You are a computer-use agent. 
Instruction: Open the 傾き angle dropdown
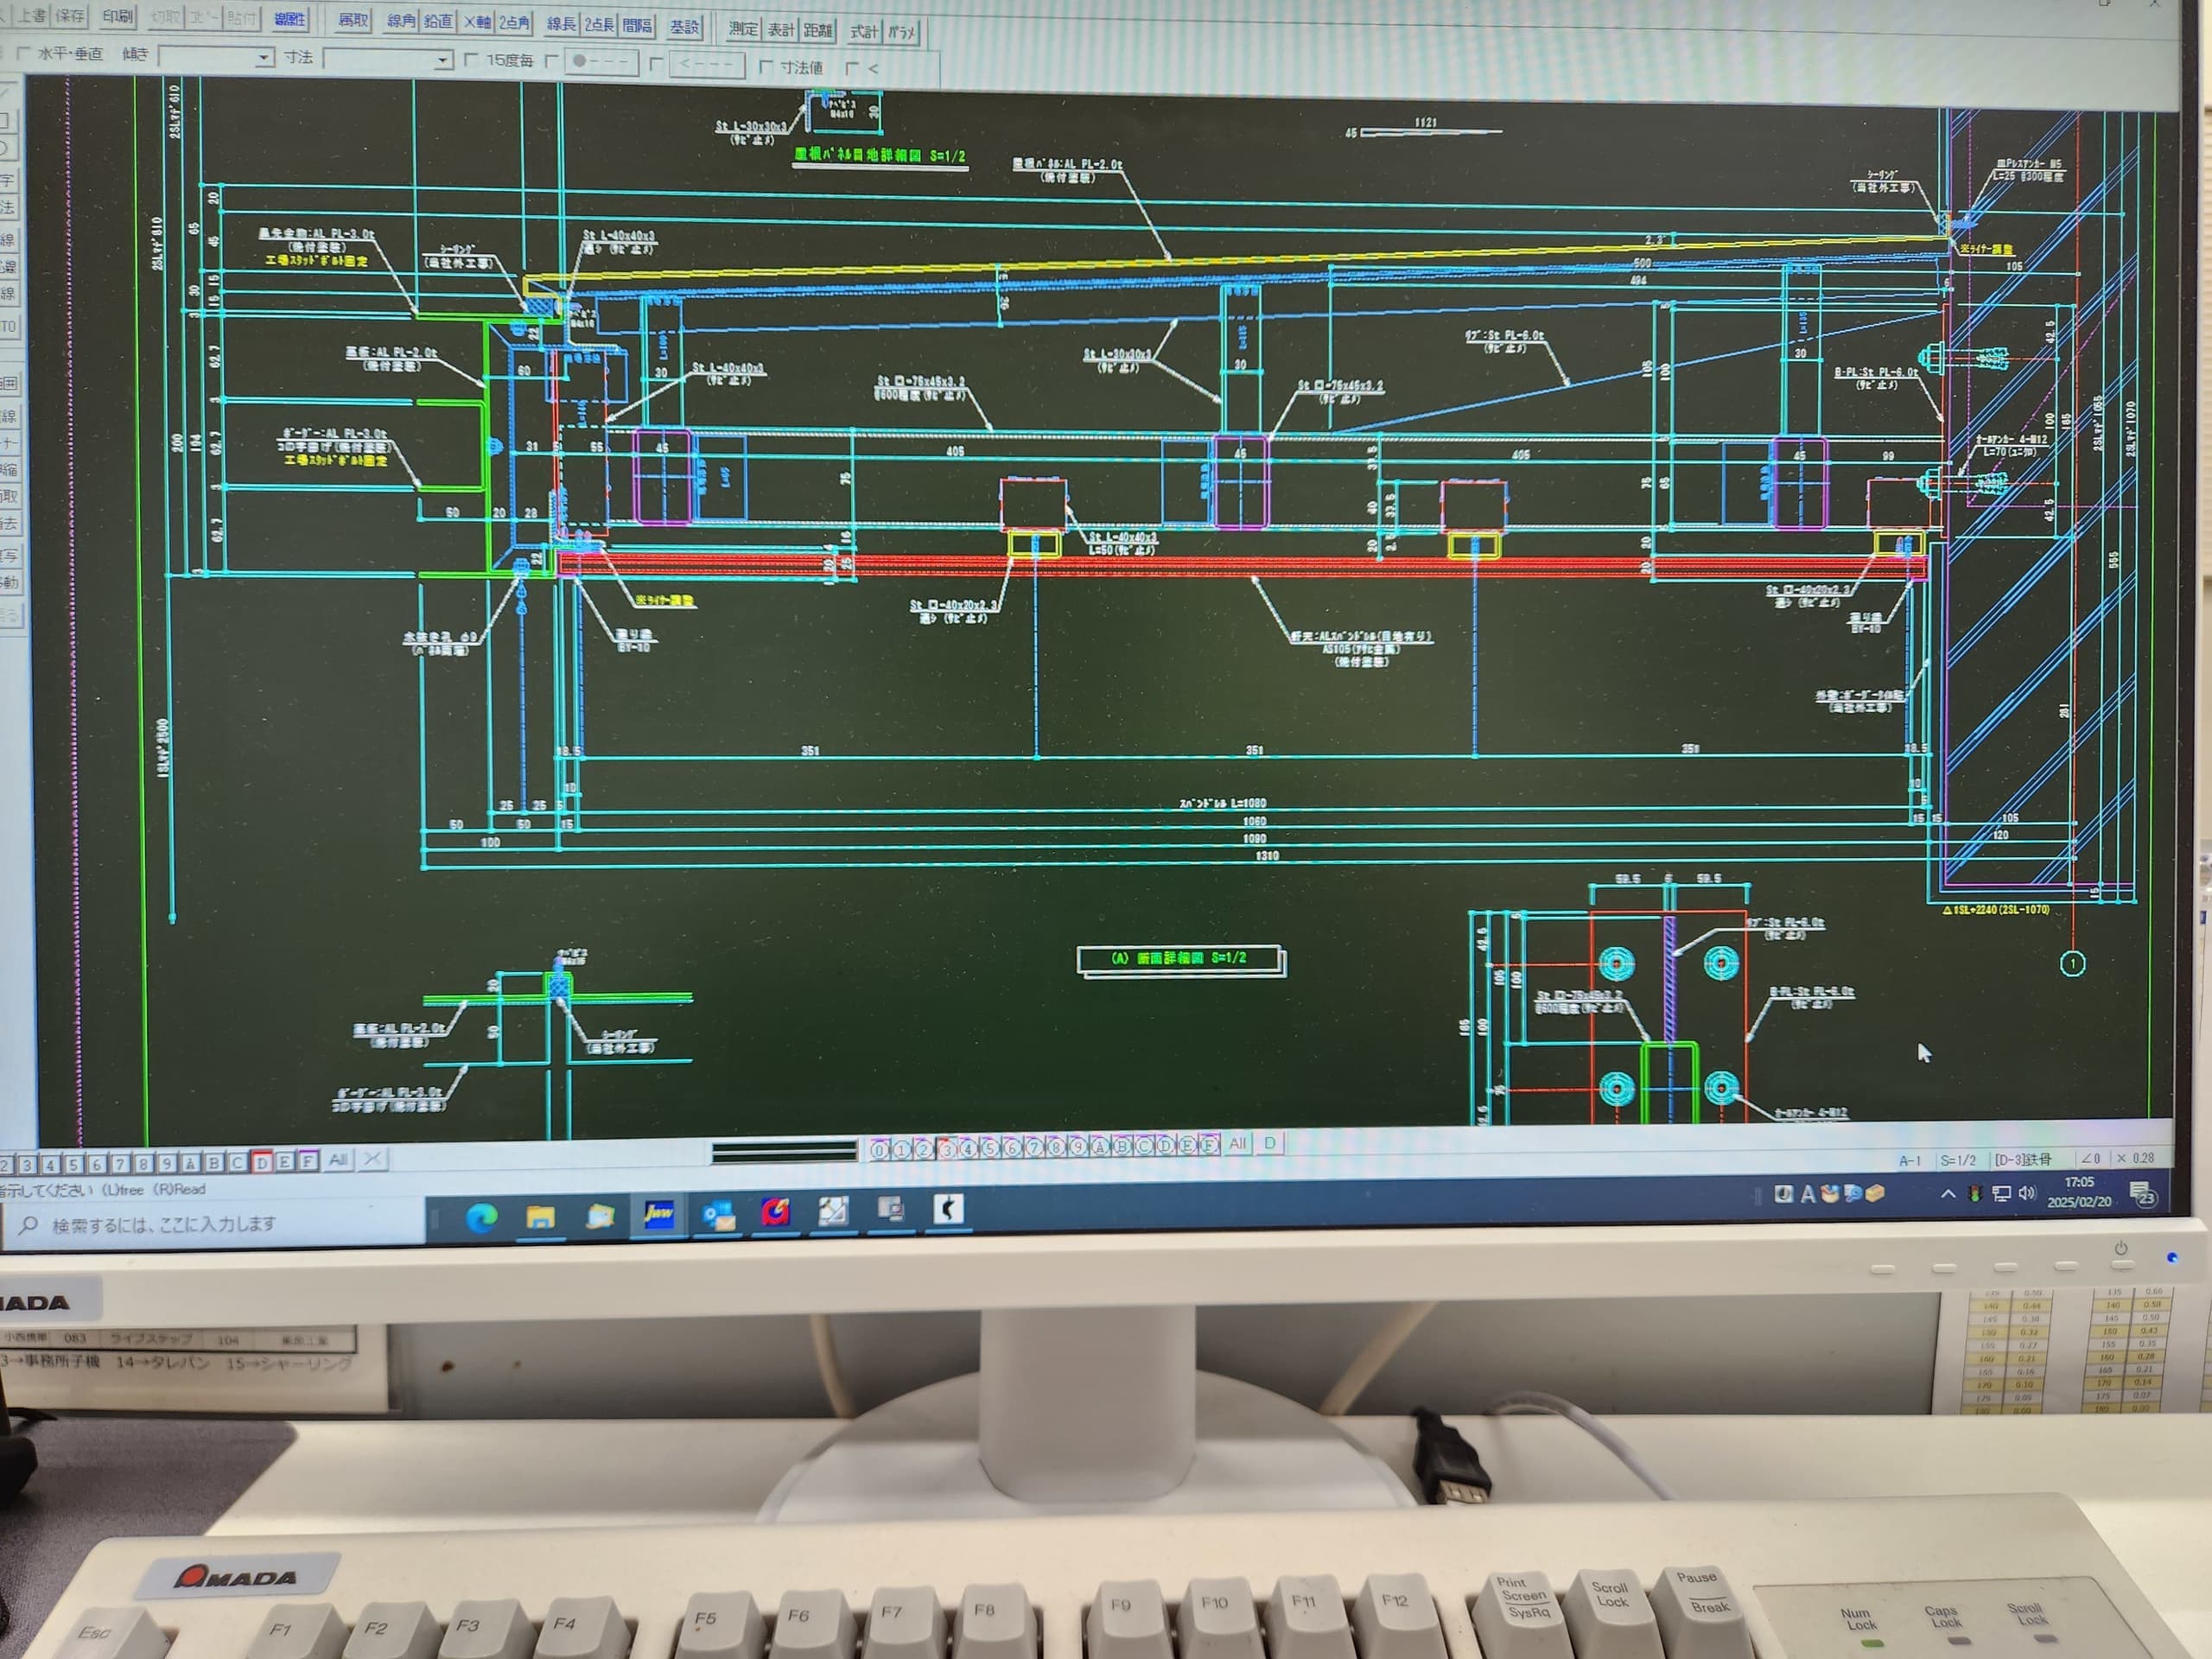tap(263, 58)
